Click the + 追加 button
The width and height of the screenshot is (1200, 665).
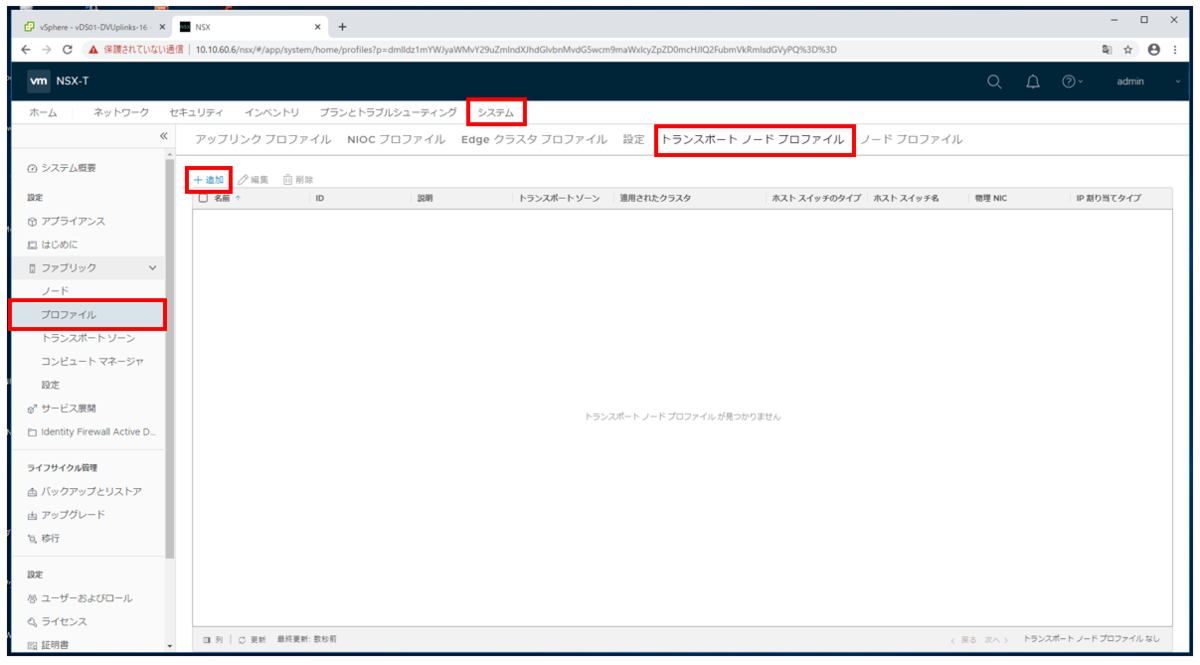[x=209, y=179]
